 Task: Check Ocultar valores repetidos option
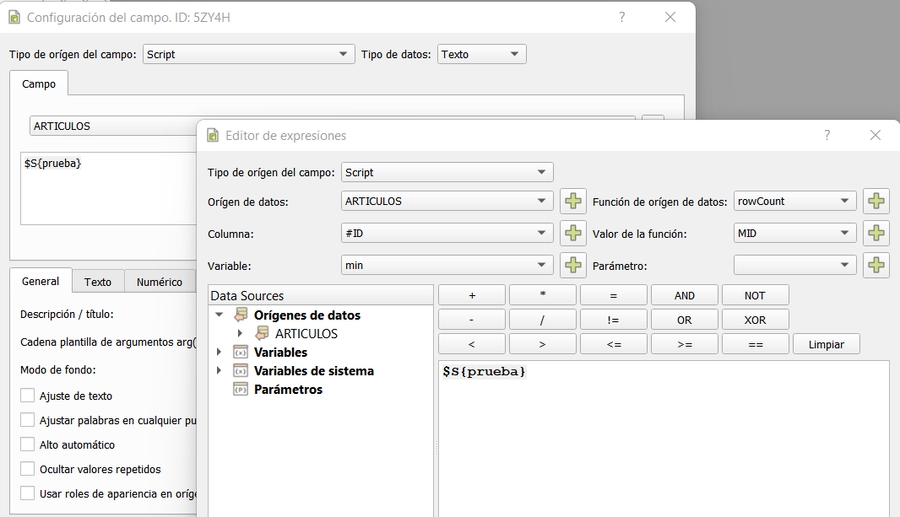tap(28, 469)
